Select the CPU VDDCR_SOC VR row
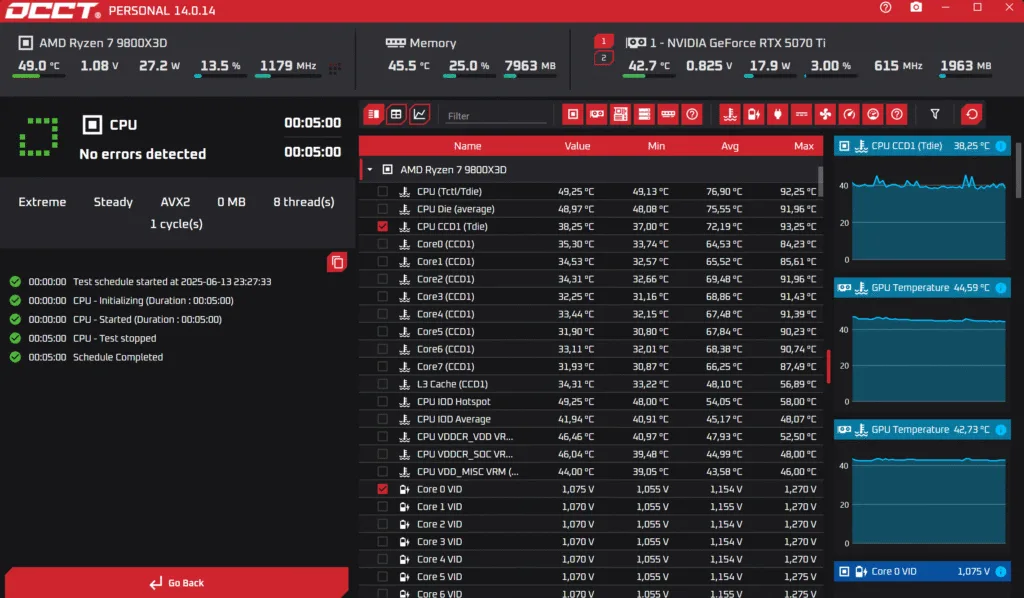This screenshot has height=598, width=1024. 591,454
